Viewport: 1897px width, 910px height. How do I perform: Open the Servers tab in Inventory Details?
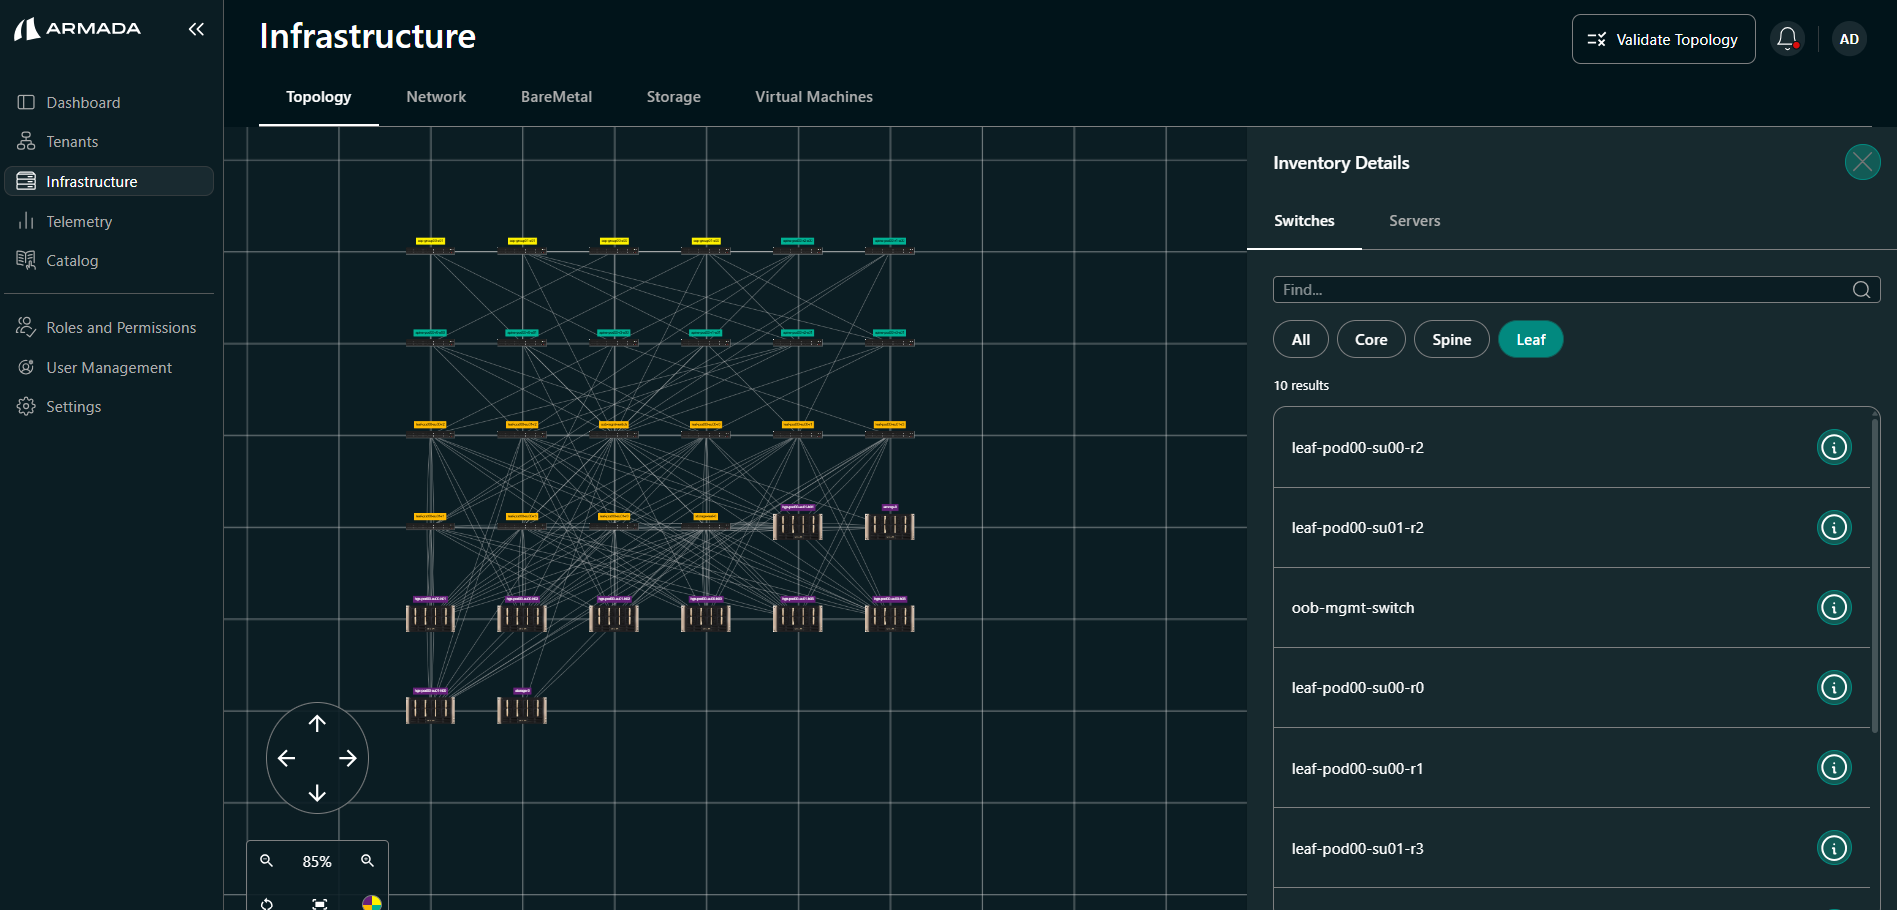coord(1414,221)
